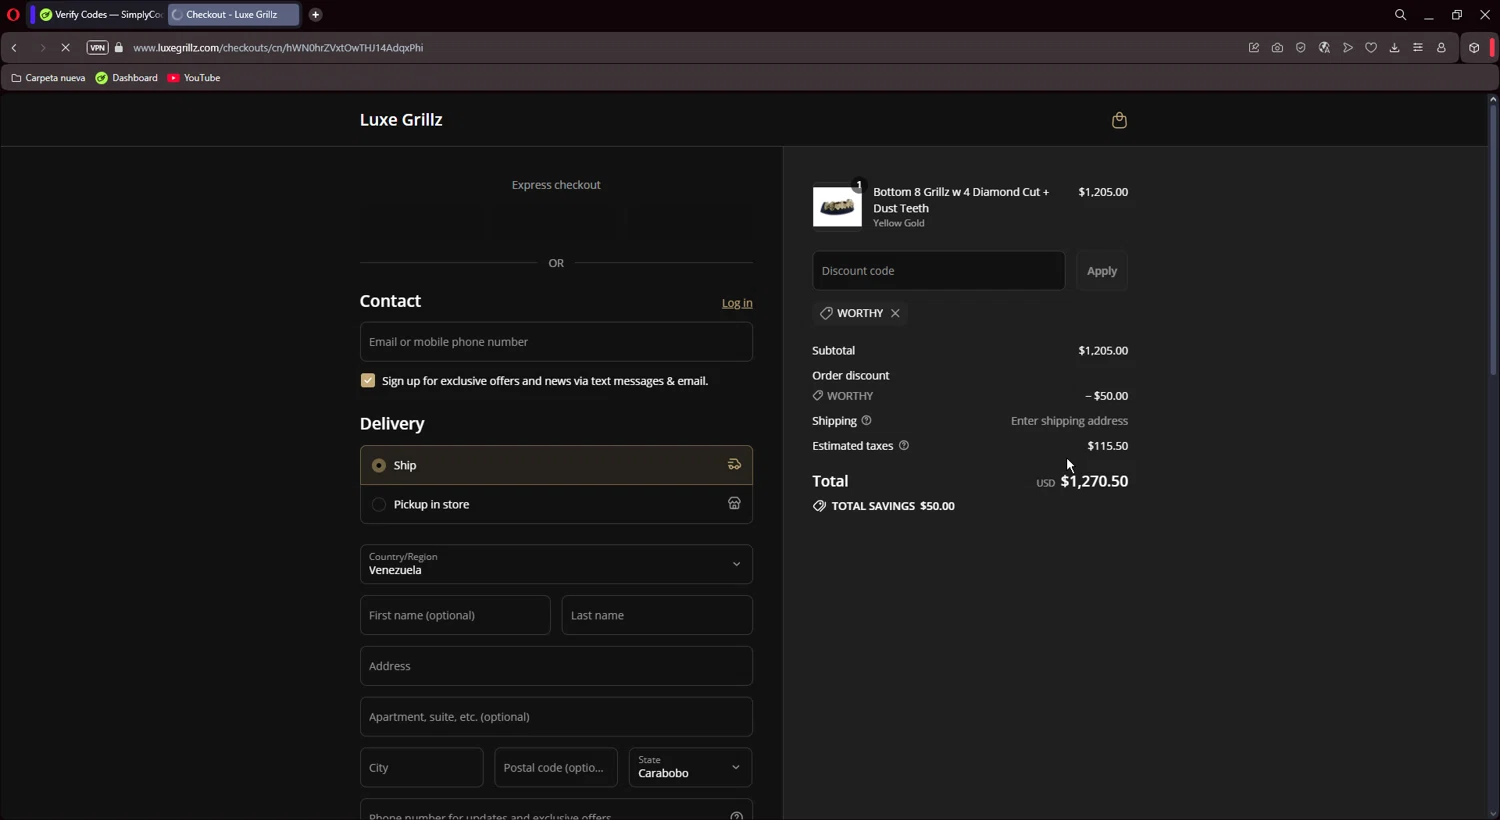This screenshot has height=820, width=1500.
Task: Click the Express checkout heading text
Action: coord(556,185)
